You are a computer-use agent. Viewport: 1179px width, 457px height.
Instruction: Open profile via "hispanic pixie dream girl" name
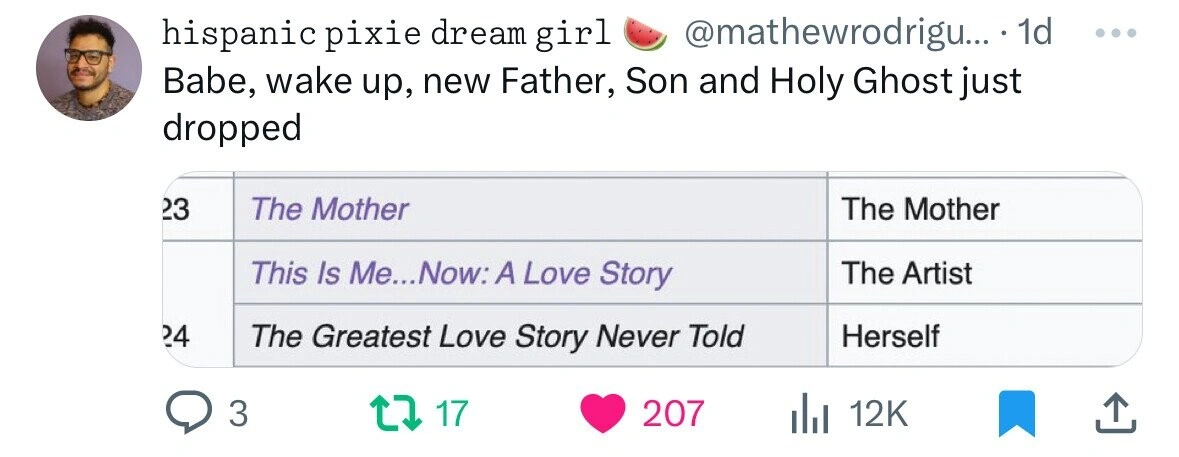coord(386,35)
